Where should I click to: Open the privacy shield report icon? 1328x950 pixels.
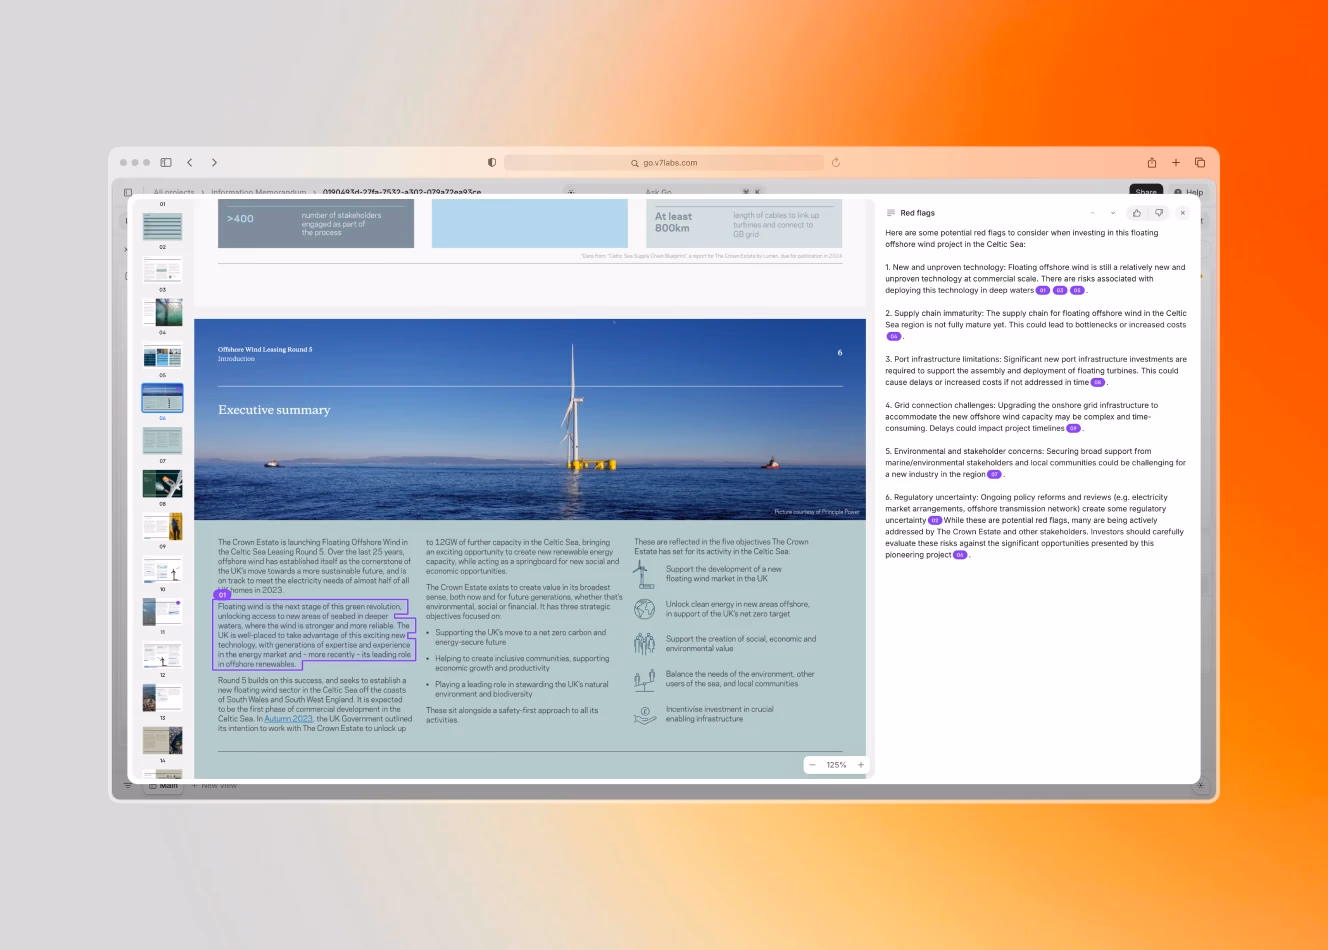[492, 162]
